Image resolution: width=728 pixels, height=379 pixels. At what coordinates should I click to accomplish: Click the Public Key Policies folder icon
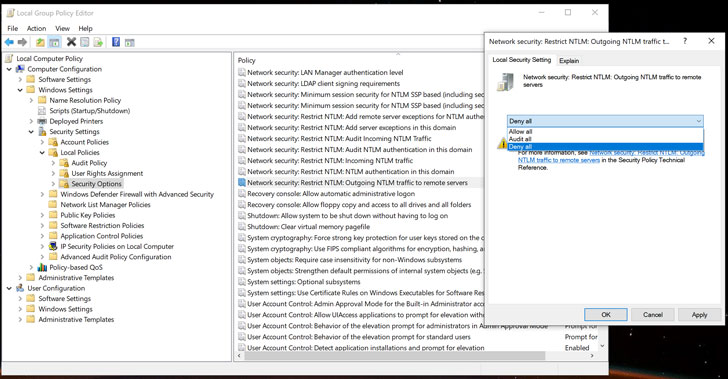[x=53, y=215]
